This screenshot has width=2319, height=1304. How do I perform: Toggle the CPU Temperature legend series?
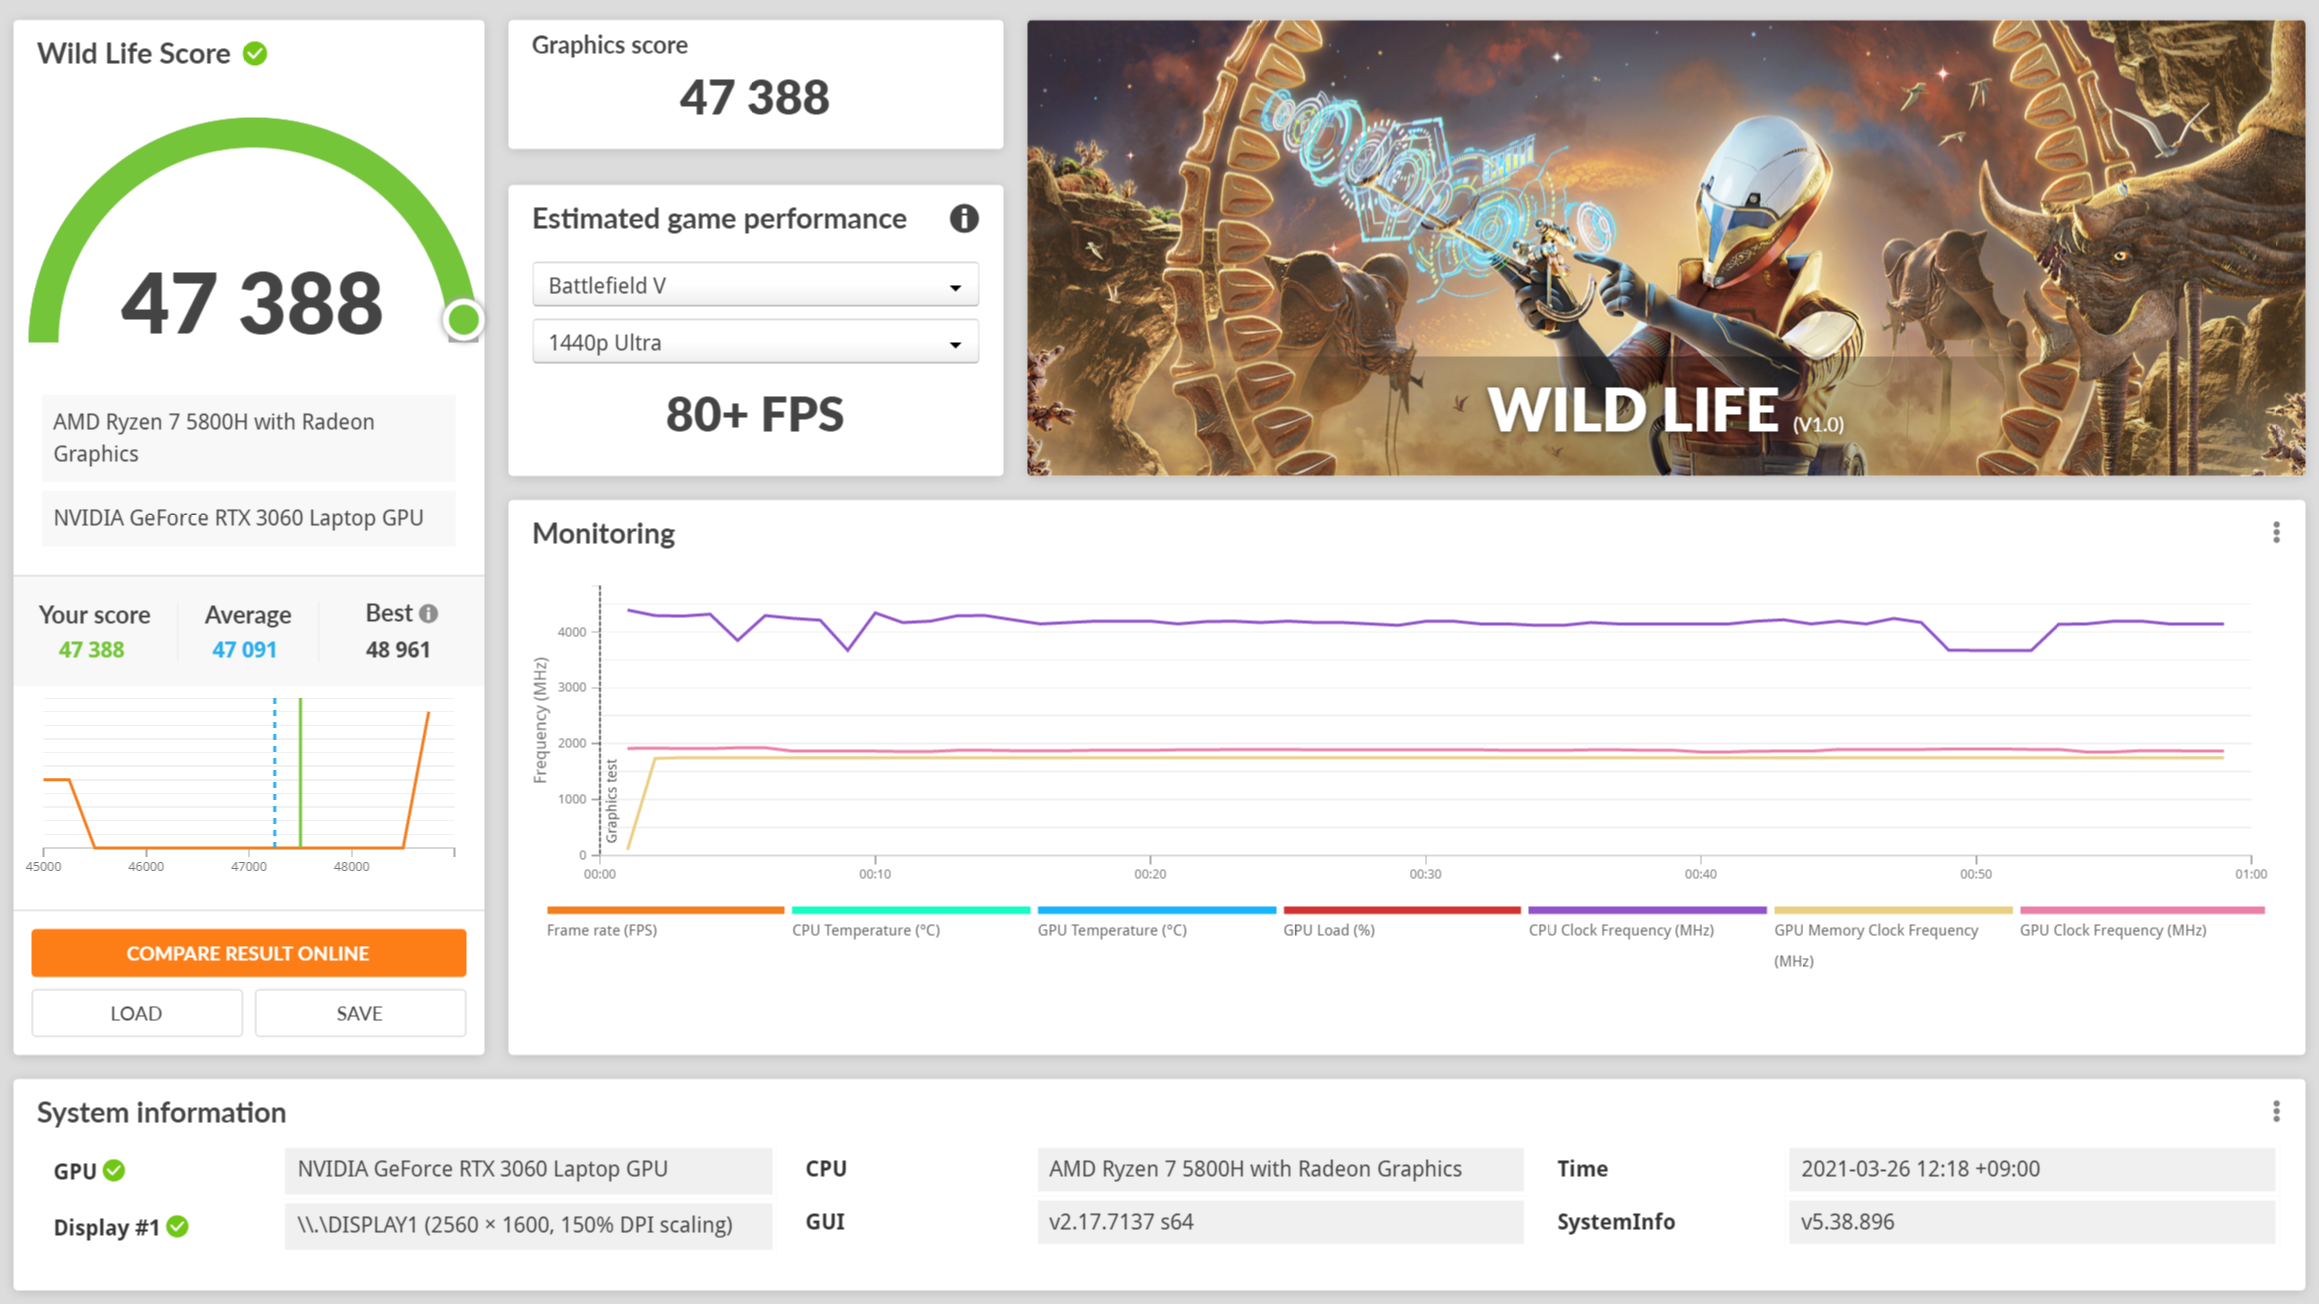coord(865,930)
